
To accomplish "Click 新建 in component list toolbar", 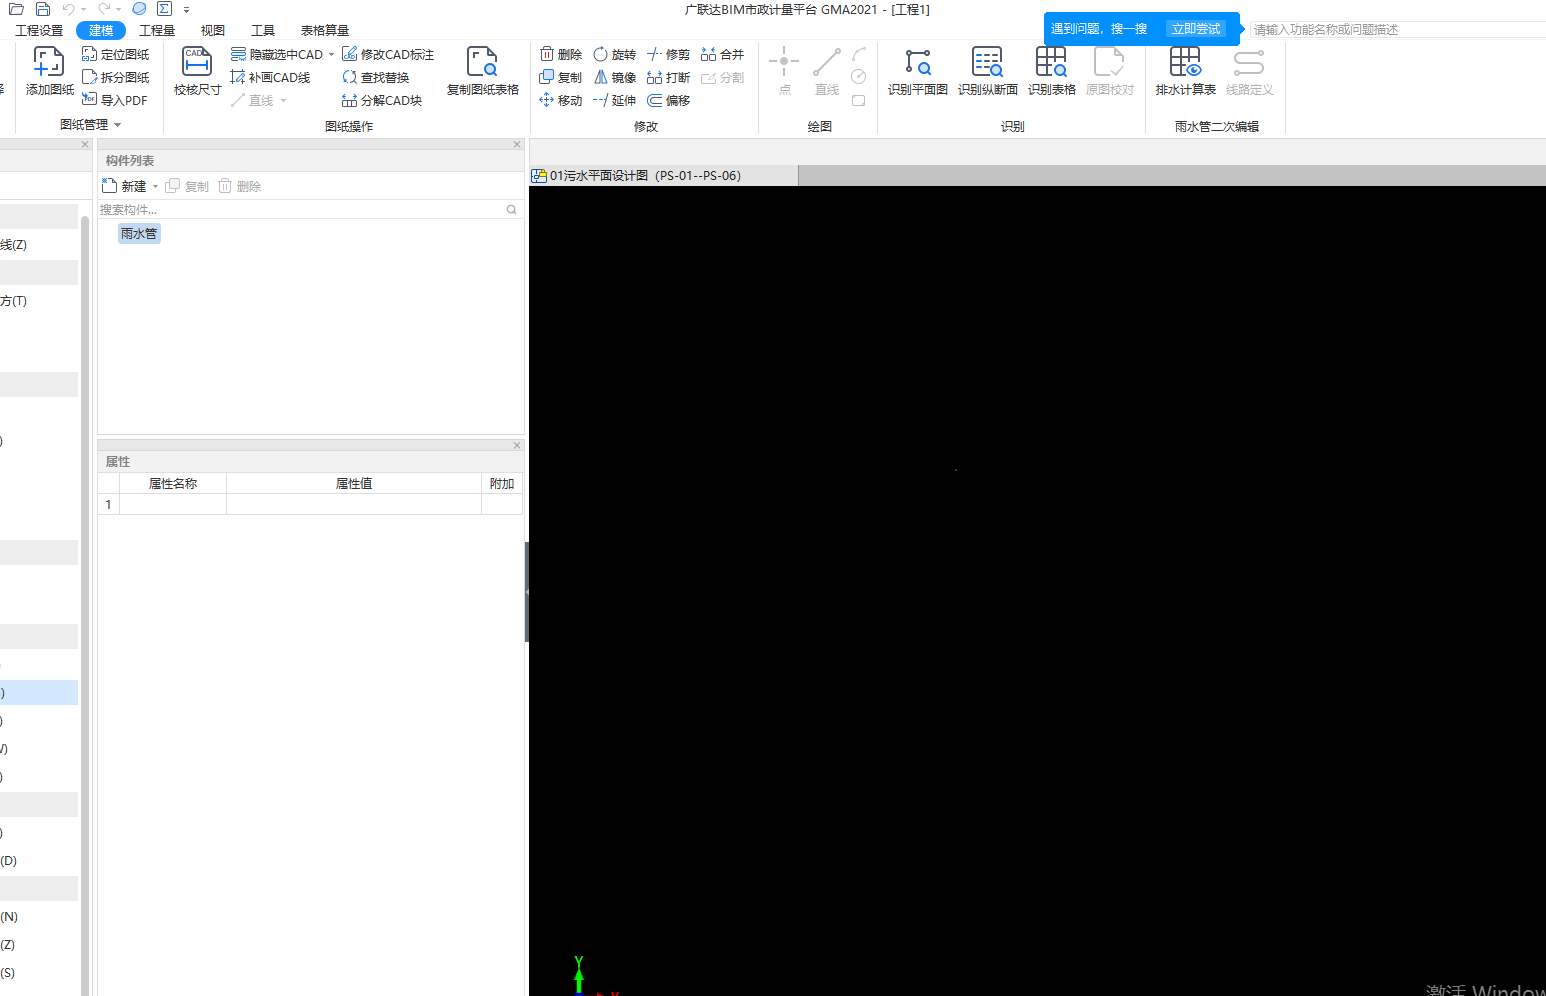I will [125, 186].
